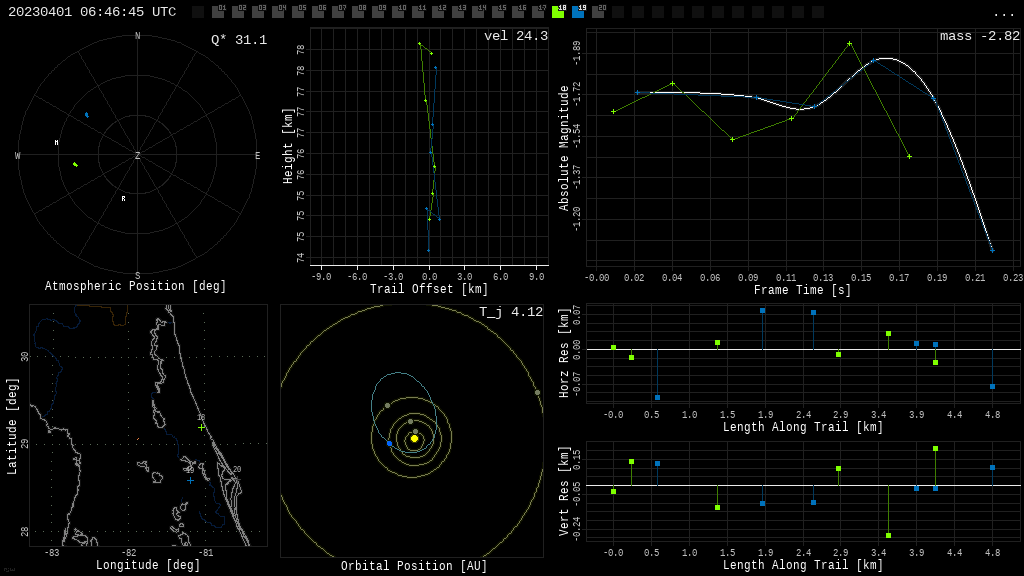Screen dimensions: 1024x576
Task: Click the zenith Z at polar plot center
Action: click(x=137, y=156)
